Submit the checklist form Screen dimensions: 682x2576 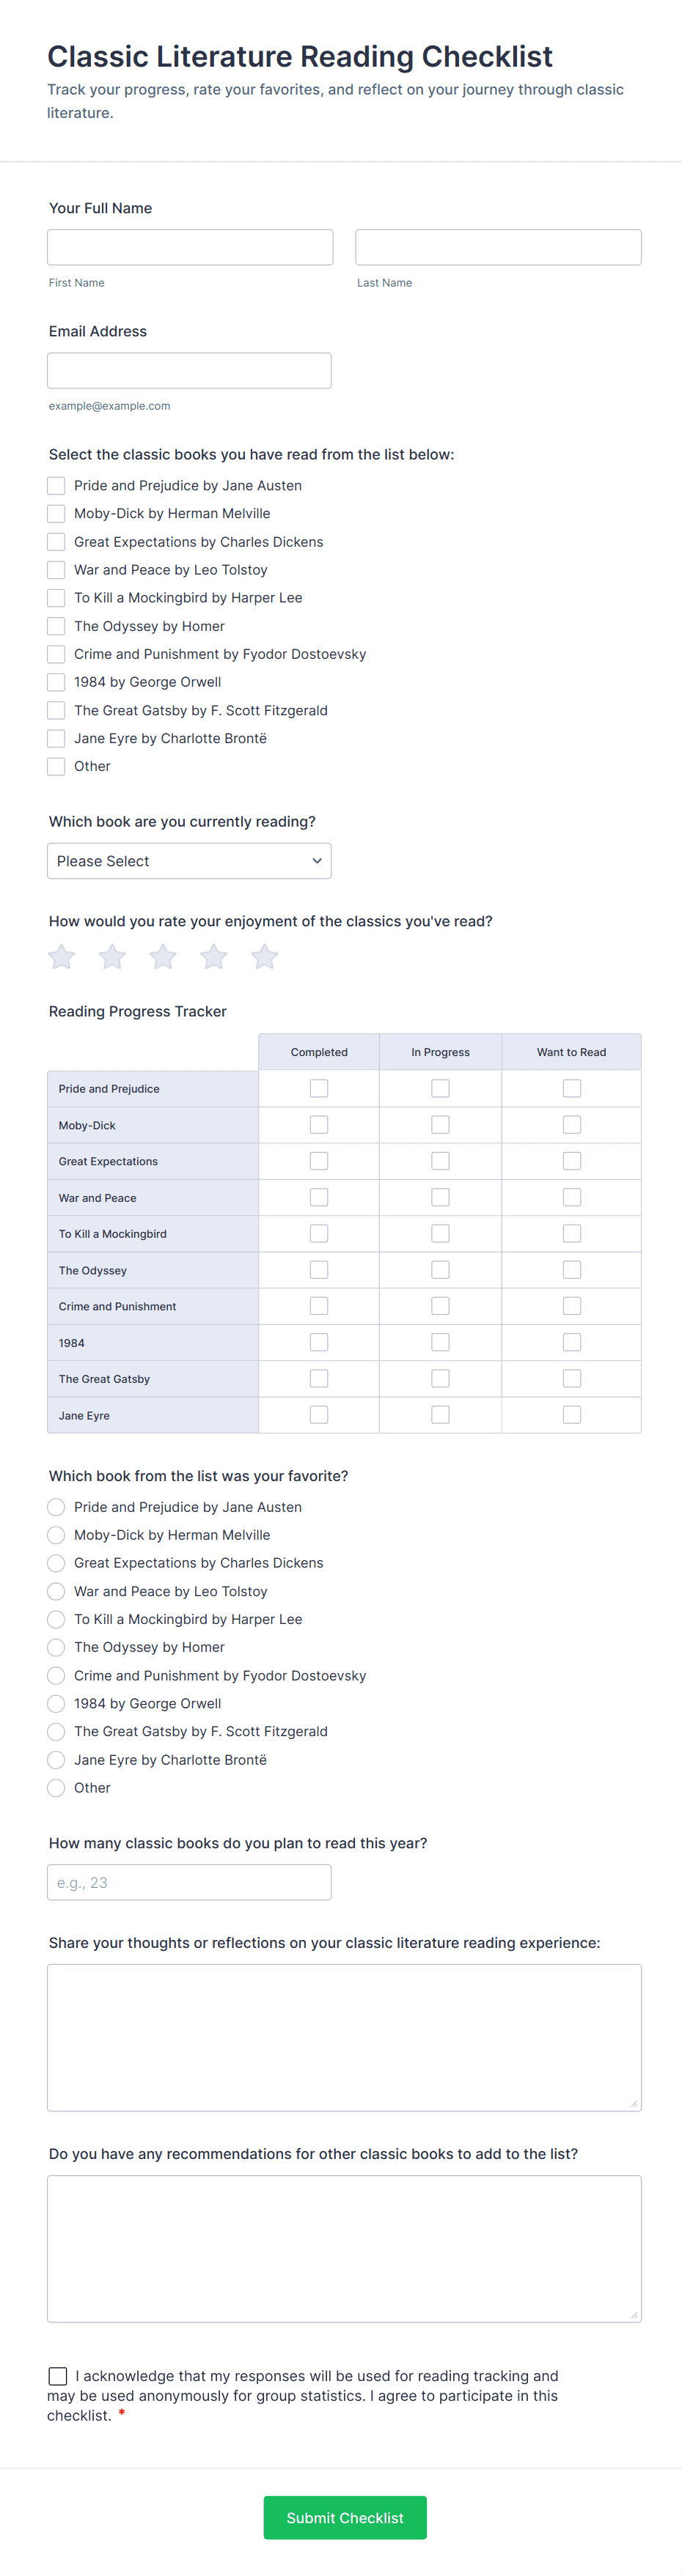[x=345, y=2517]
